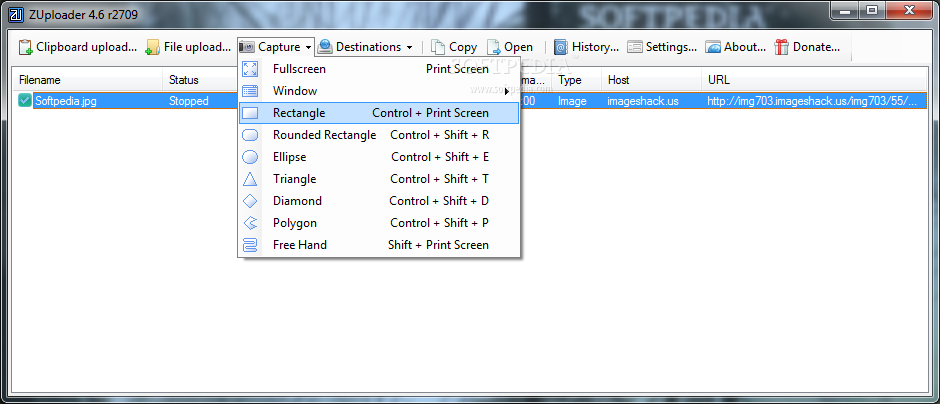940x404 pixels.
Task: Click the Destinations globe icon
Action: (x=325, y=47)
